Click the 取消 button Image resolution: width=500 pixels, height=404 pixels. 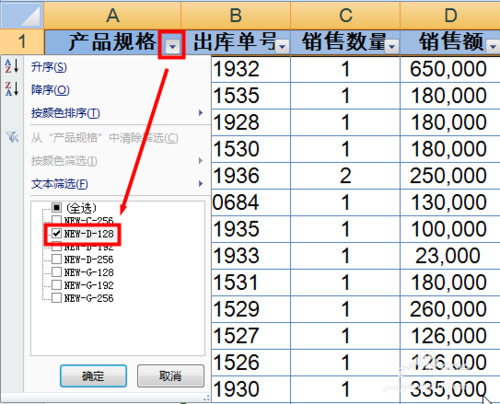point(170,376)
